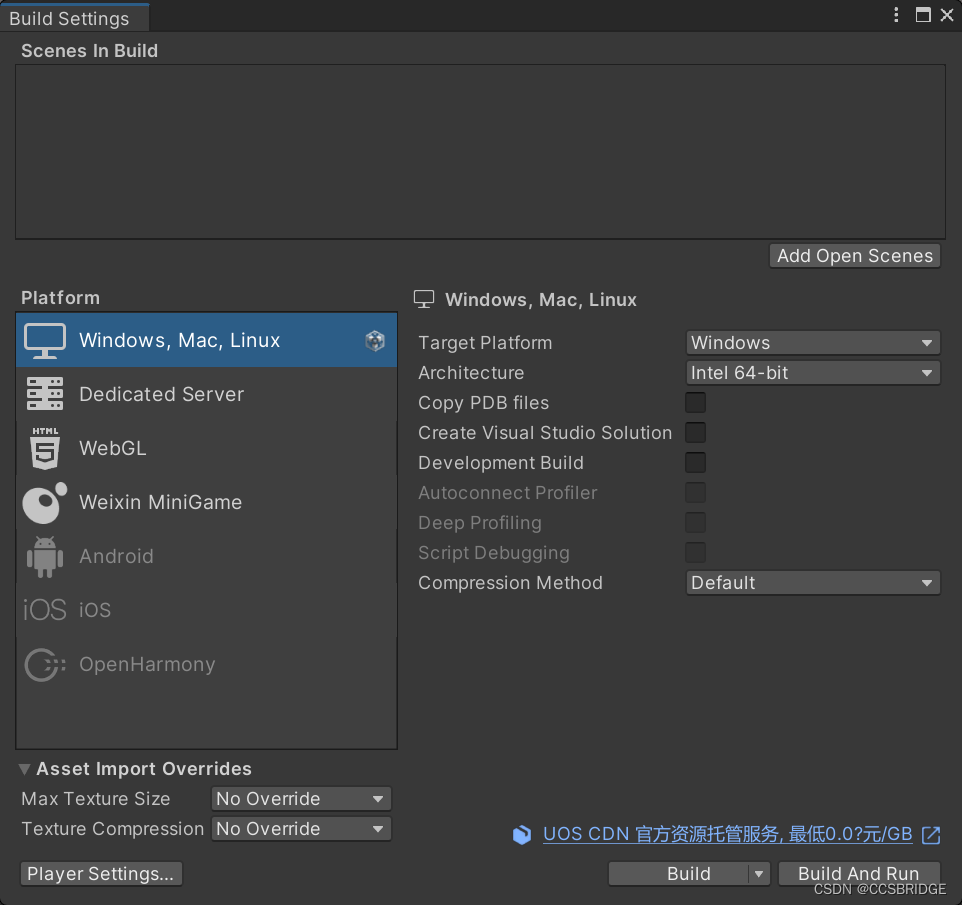Image resolution: width=962 pixels, height=905 pixels.
Task: Enable the Development Build checkbox
Action: [695, 463]
